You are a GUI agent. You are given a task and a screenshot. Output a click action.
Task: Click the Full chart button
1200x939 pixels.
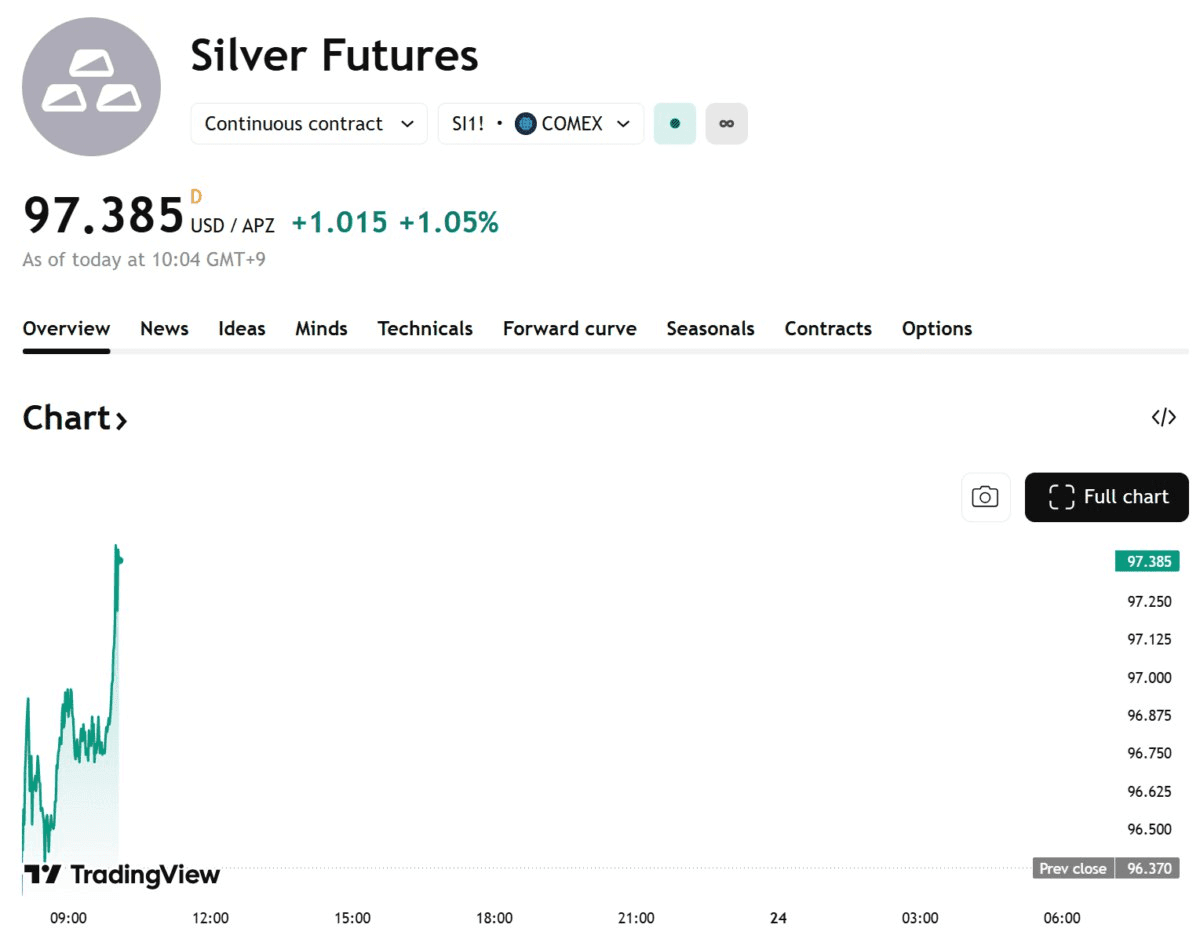[1107, 497]
